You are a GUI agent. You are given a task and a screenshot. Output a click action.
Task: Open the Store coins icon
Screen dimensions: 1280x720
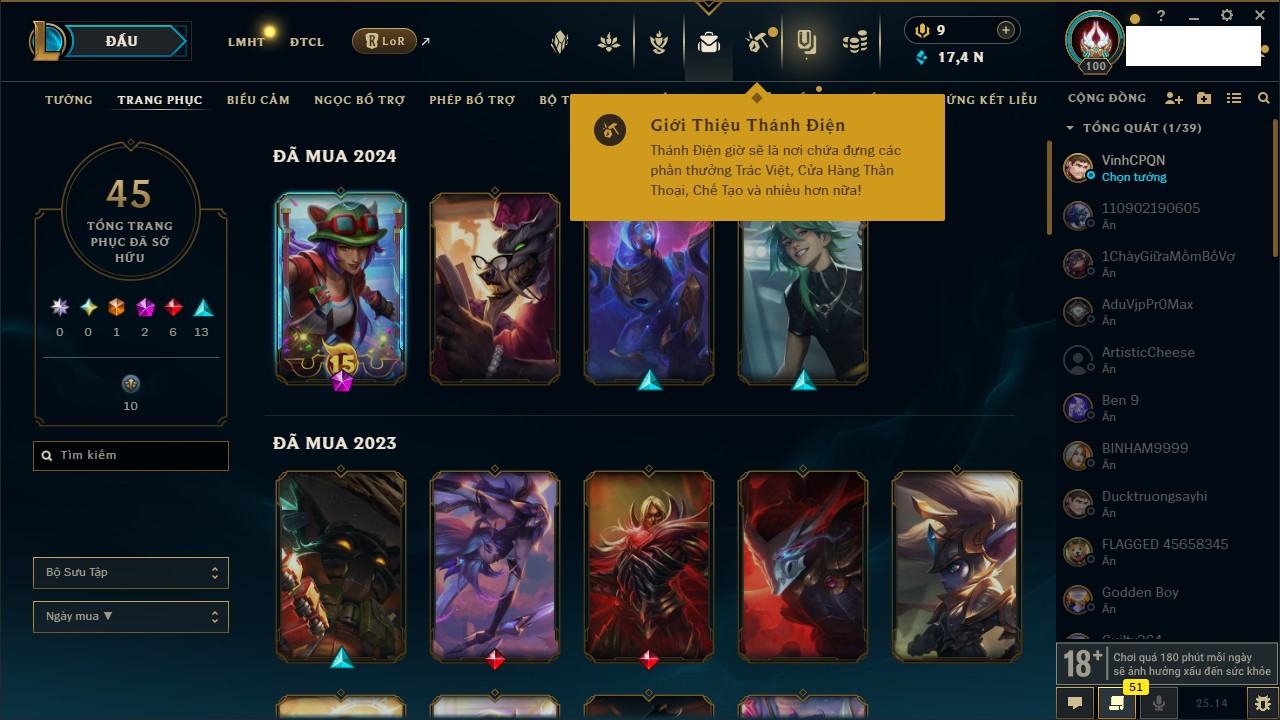coord(854,42)
